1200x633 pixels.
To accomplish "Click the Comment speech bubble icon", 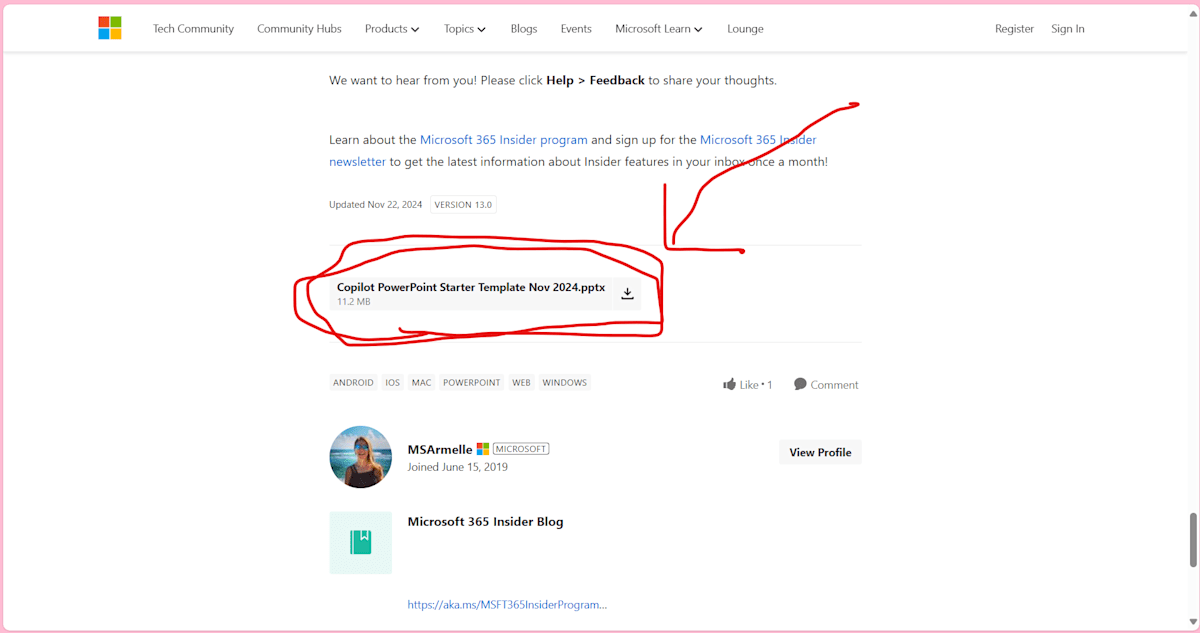I will click(x=800, y=384).
